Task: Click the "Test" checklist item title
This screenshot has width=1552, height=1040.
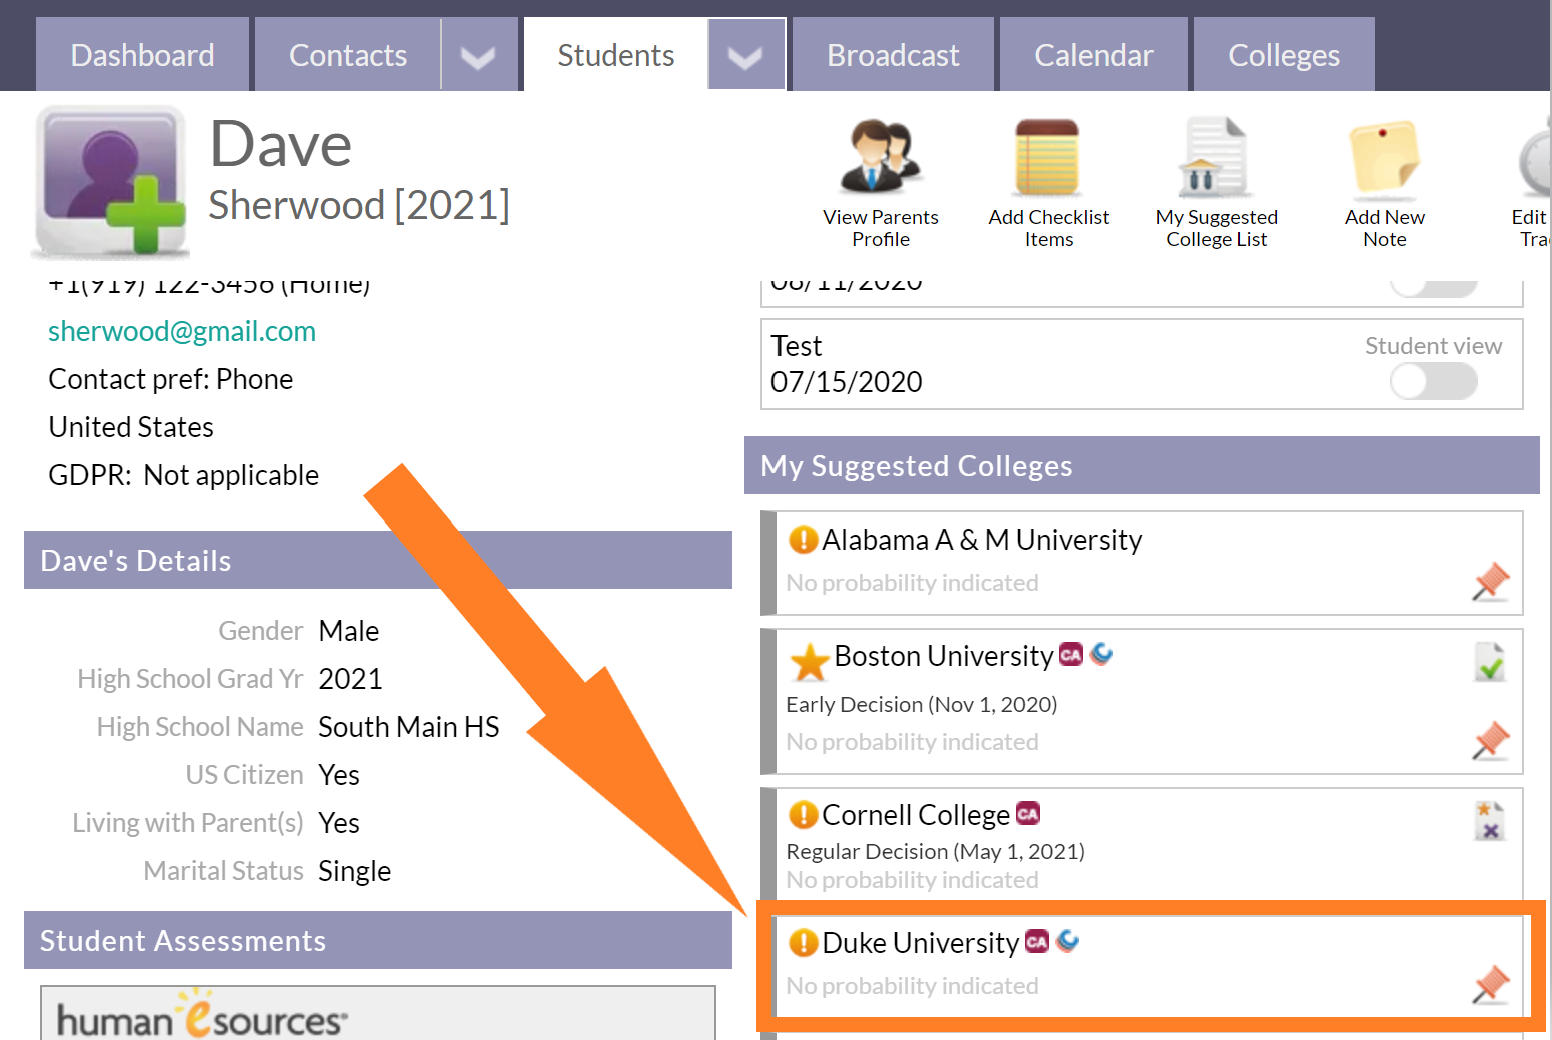Action: point(796,346)
